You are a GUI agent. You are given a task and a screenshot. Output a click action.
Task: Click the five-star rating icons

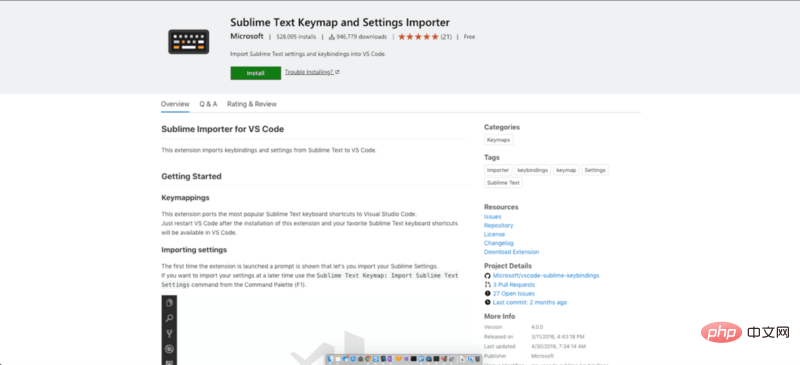pyautogui.click(x=418, y=37)
